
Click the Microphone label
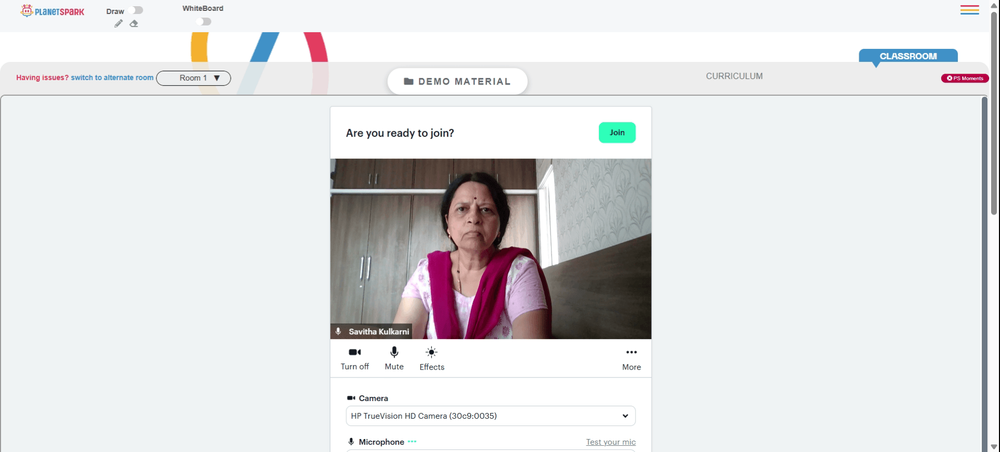pos(381,442)
